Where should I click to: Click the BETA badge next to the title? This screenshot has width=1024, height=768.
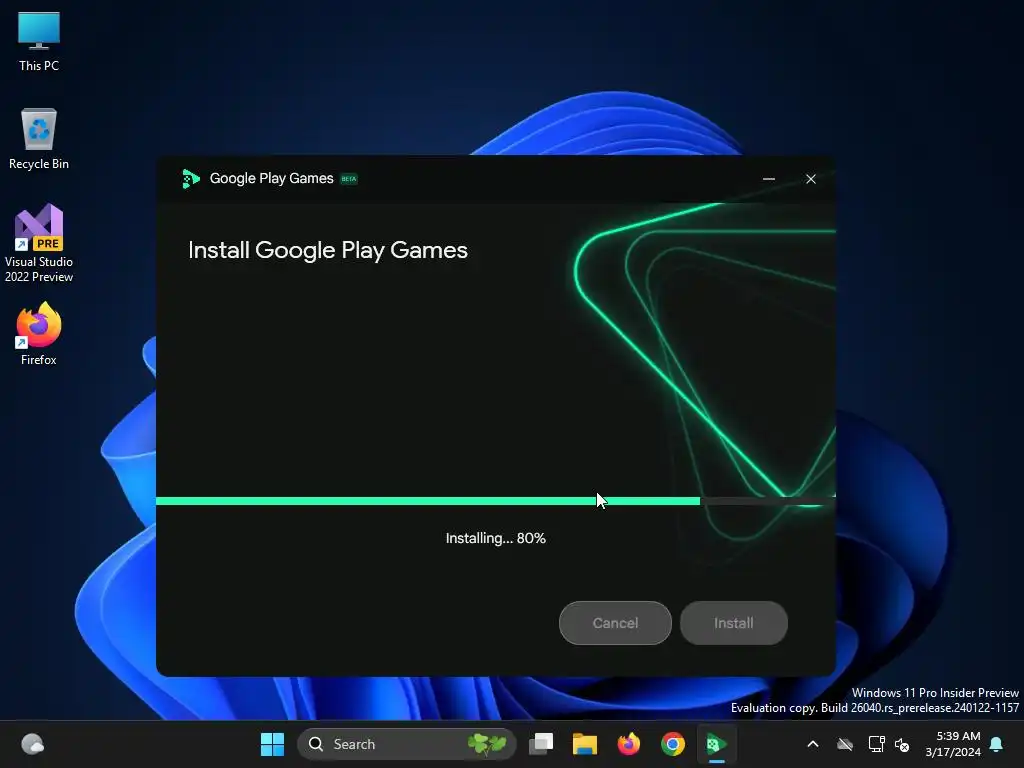349,179
